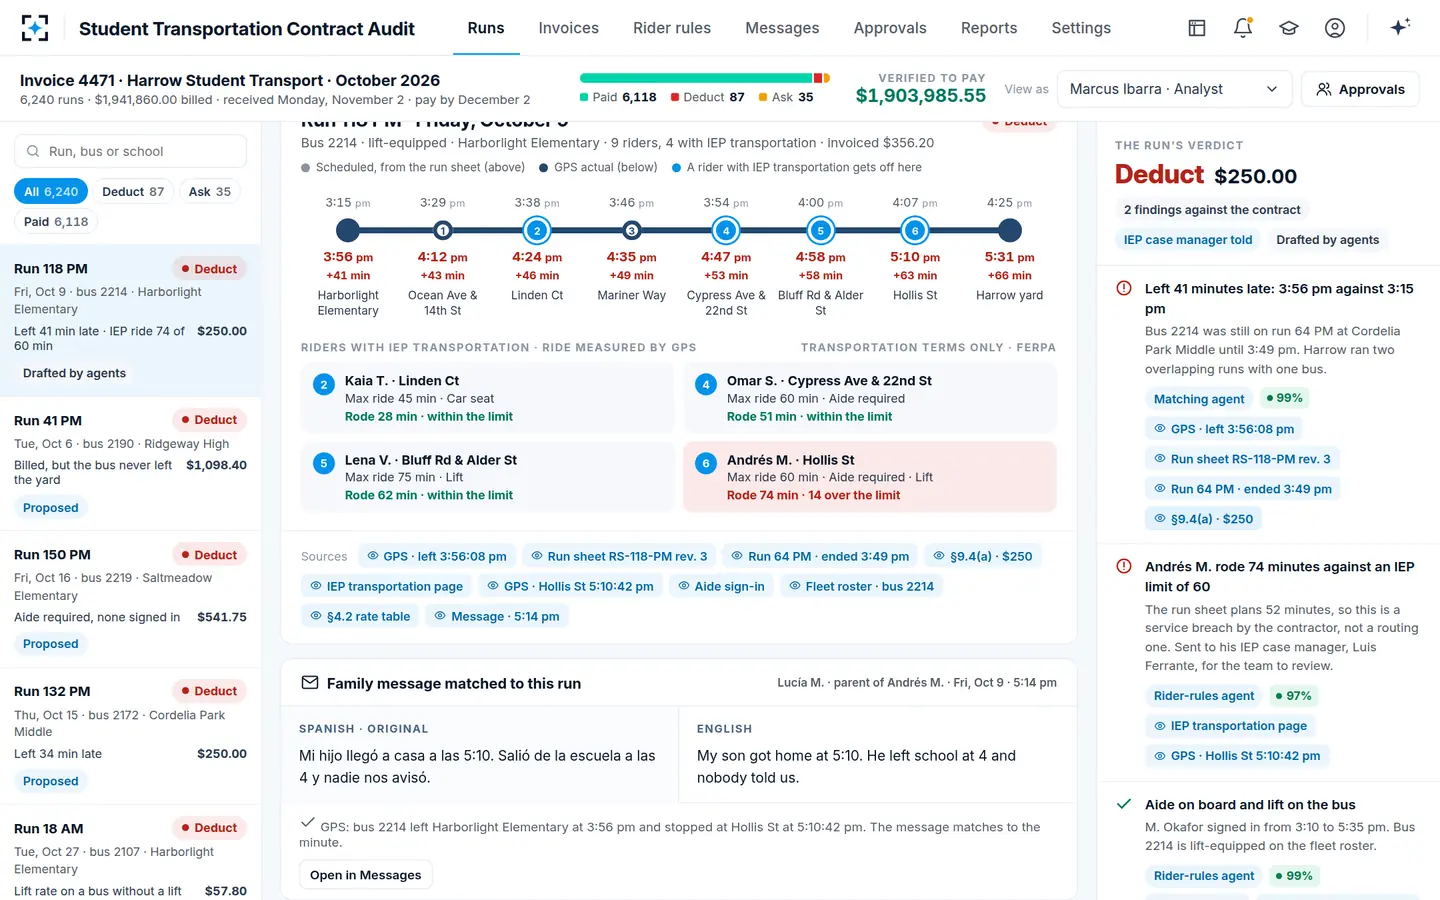Focus the Run, bus or school search field
The height and width of the screenshot is (900, 1440).
point(130,151)
